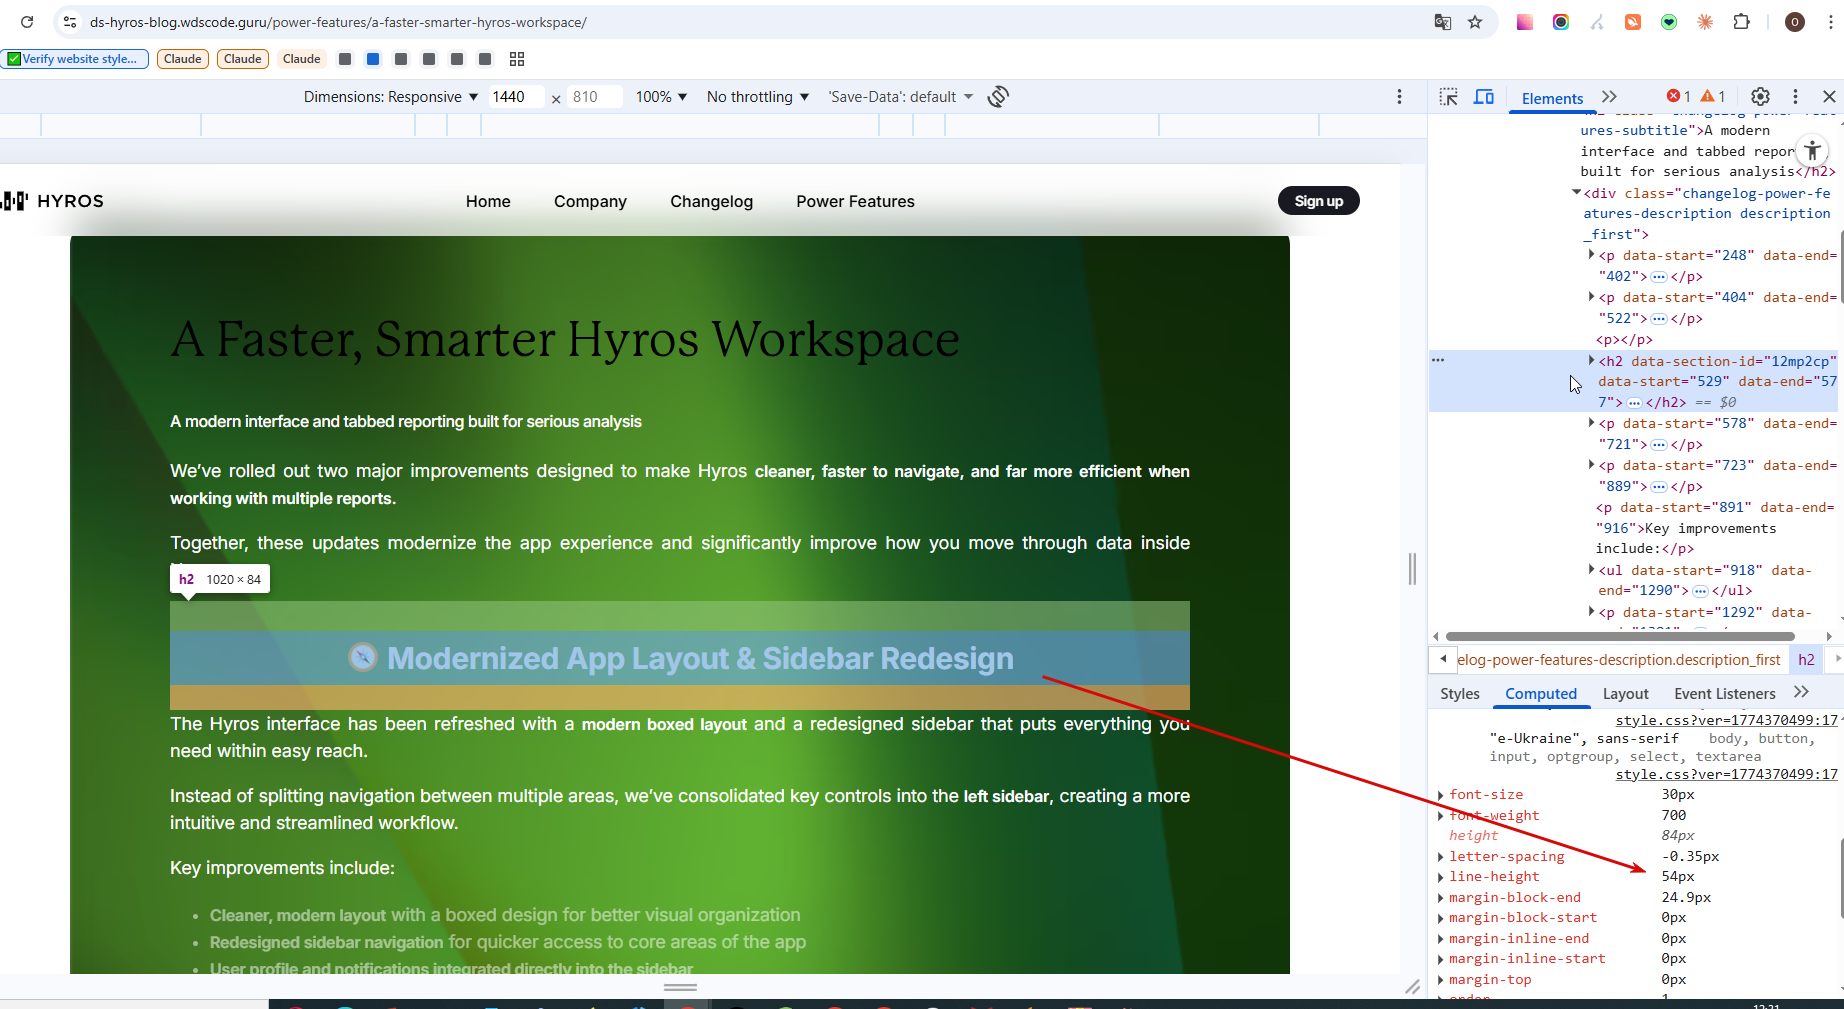Screen dimensions: 1844x1009
Task: Expand the font-size computed property
Action: [x=1441, y=795]
